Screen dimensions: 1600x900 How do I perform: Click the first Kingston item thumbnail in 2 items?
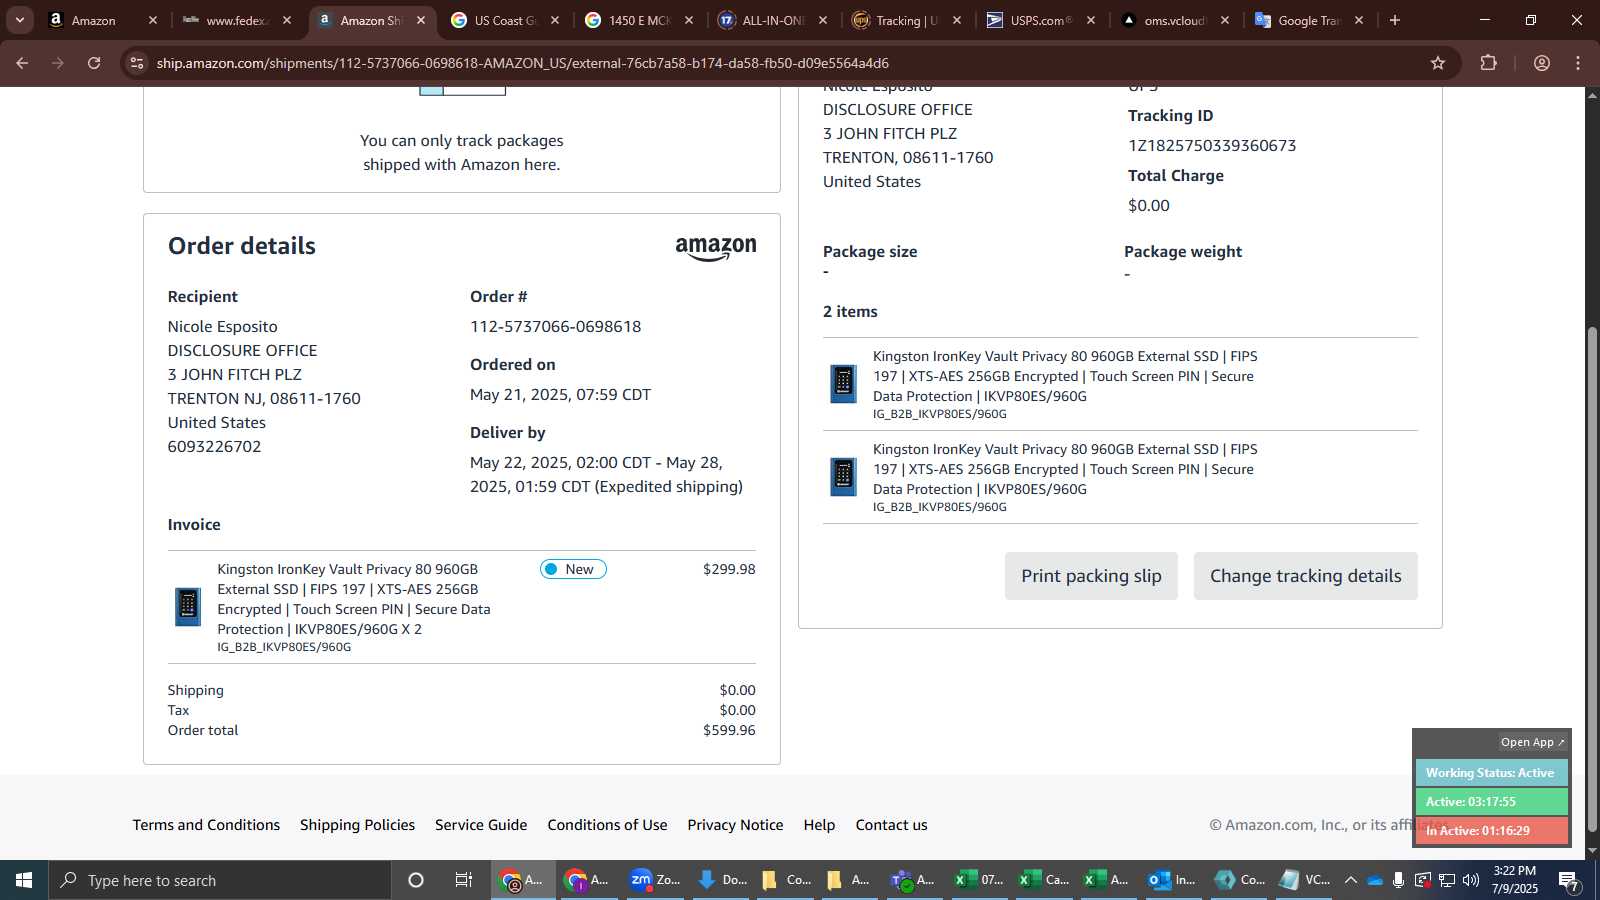click(843, 384)
